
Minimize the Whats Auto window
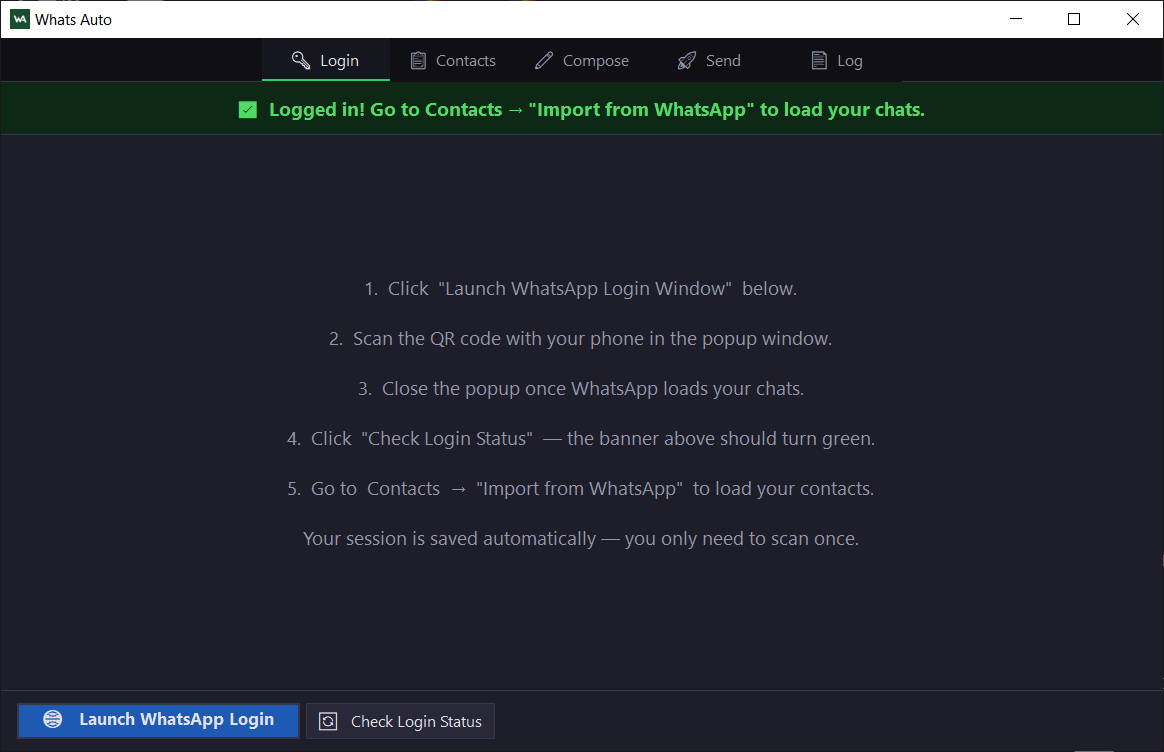(x=1016, y=19)
